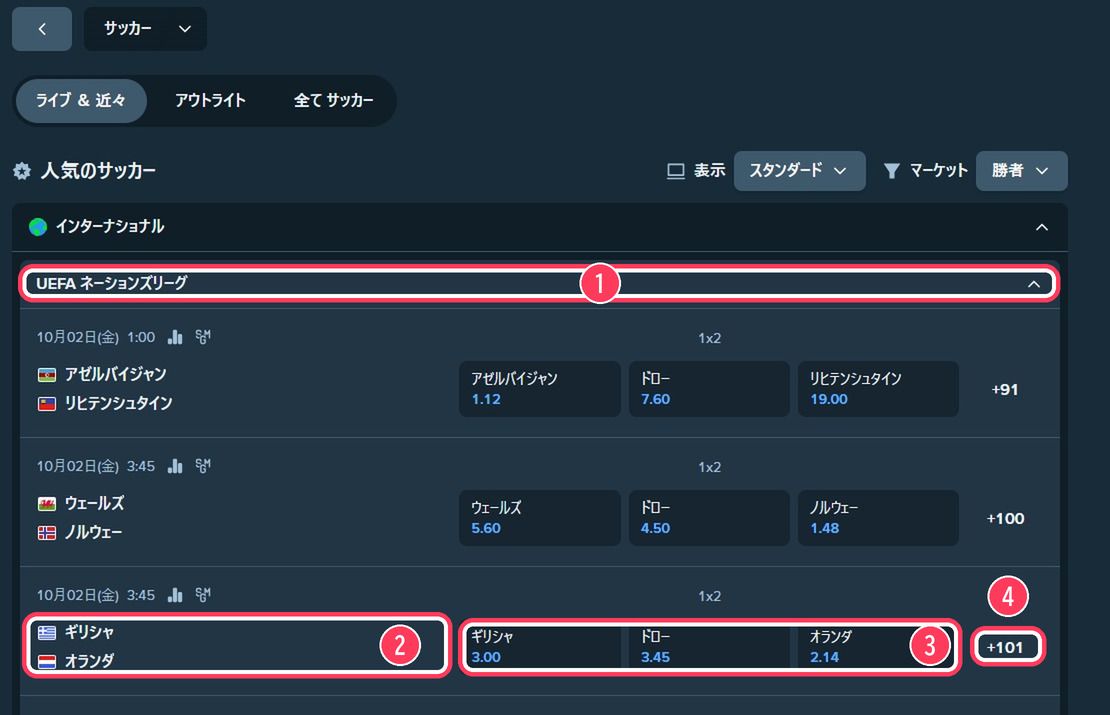Open the 勝者 market dropdown

pos(1021,171)
